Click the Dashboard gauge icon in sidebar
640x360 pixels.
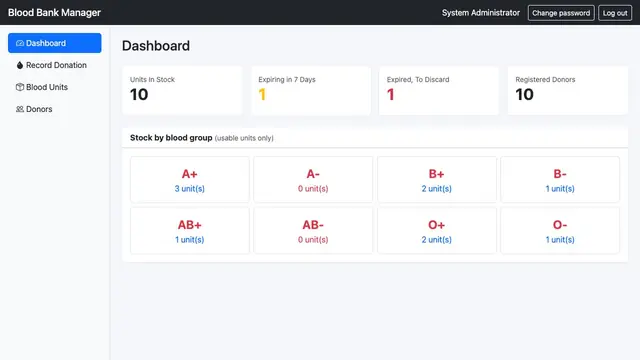coord(20,43)
